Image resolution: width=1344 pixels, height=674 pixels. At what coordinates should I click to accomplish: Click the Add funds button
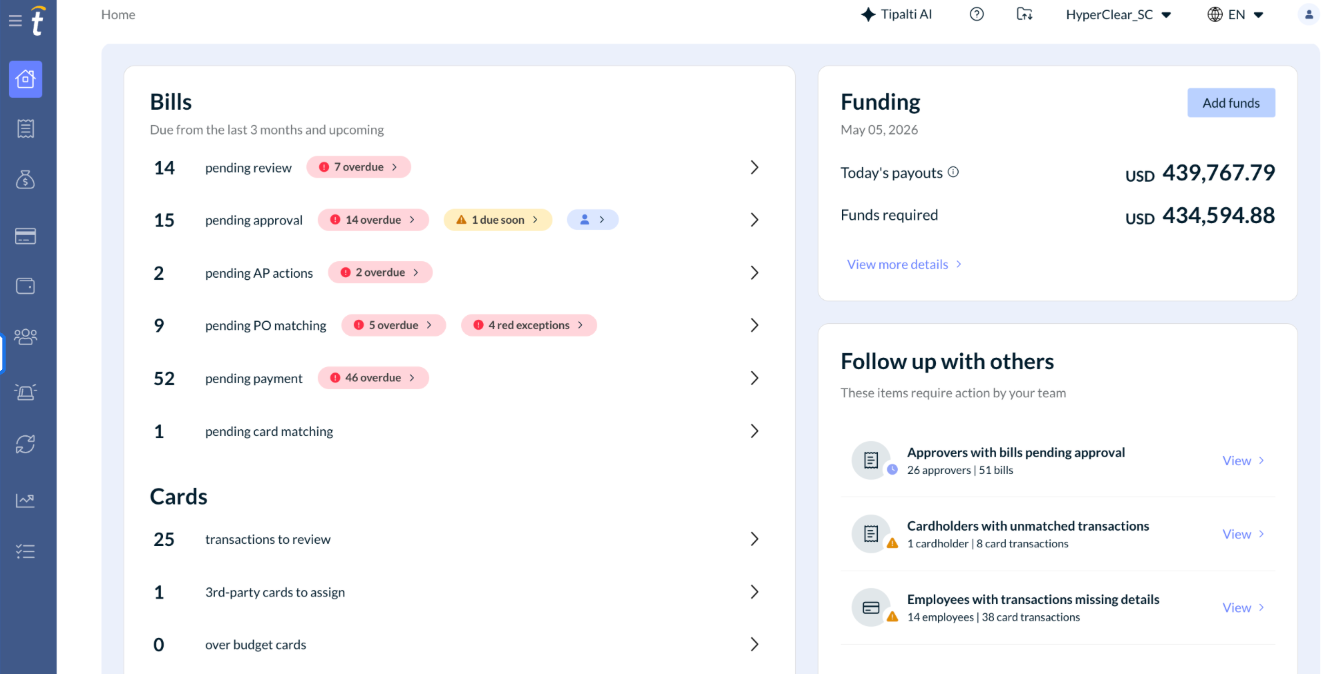[1231, 103]
